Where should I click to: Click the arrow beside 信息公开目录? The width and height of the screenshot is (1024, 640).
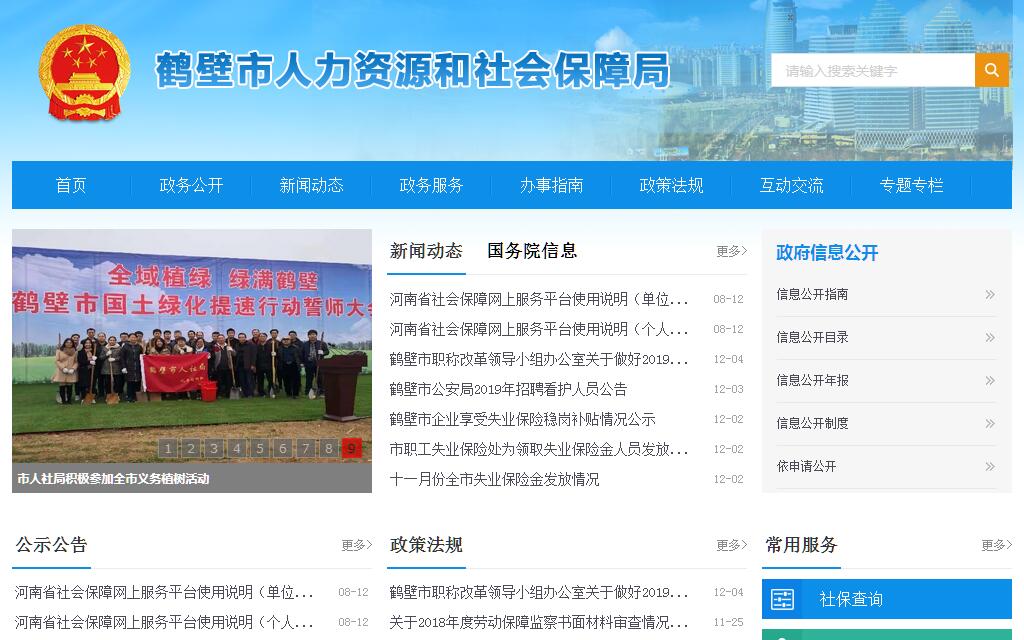click(989, 337)
